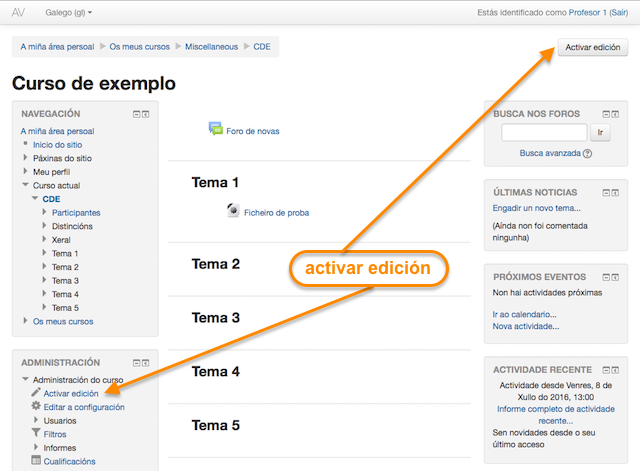Click the Ficheiro de proba file icon
Viewport: 640px width, 471px height.
tap(233, 211)
